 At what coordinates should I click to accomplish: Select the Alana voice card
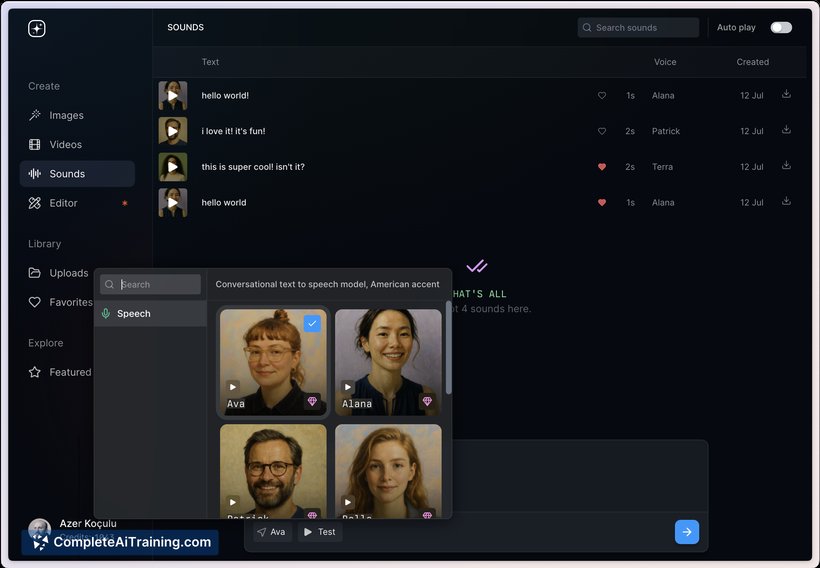(x=388, y=362)
